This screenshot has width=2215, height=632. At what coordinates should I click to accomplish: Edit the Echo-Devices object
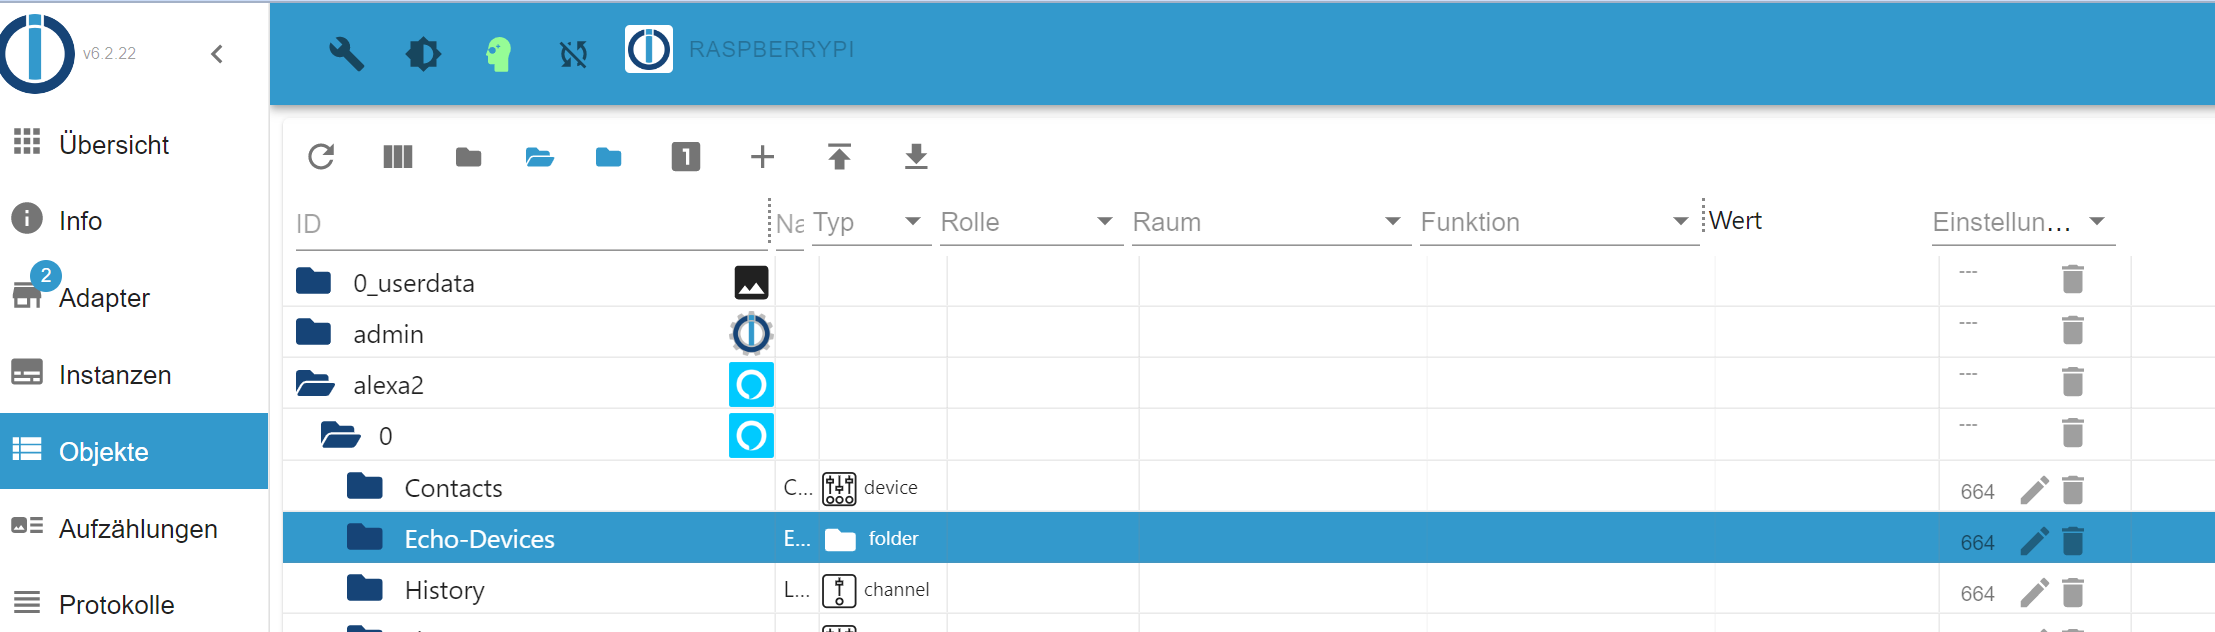point(2034,541)
